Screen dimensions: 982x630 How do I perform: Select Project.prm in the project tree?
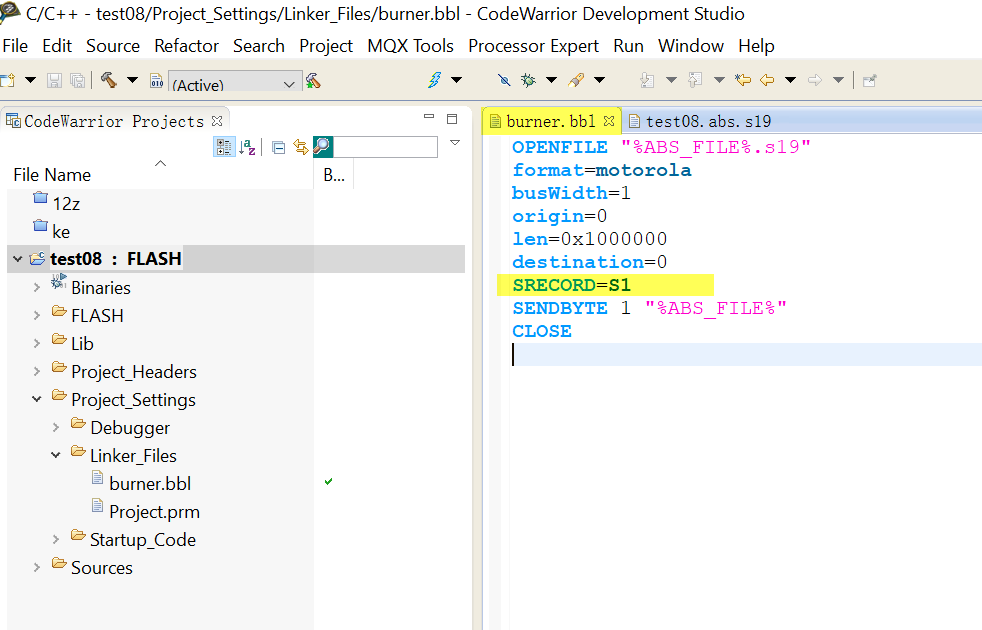coord(154,512)
